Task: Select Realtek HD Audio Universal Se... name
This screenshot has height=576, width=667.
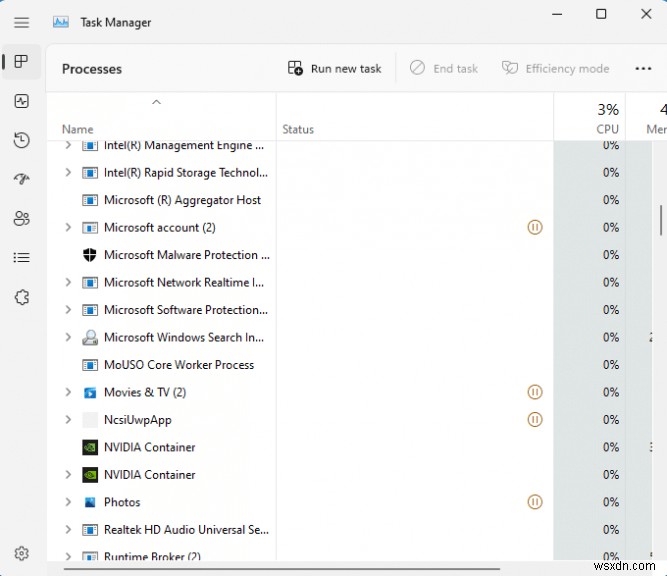Action: click(x=186, y=530)
